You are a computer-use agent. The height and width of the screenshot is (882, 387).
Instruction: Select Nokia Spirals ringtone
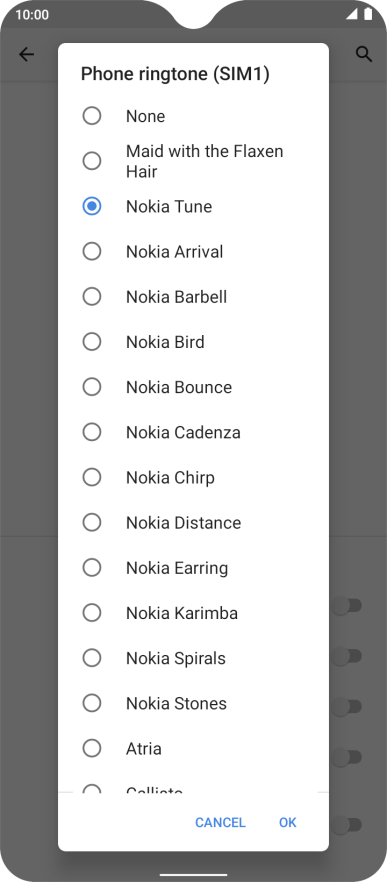(x=194, y=658)
